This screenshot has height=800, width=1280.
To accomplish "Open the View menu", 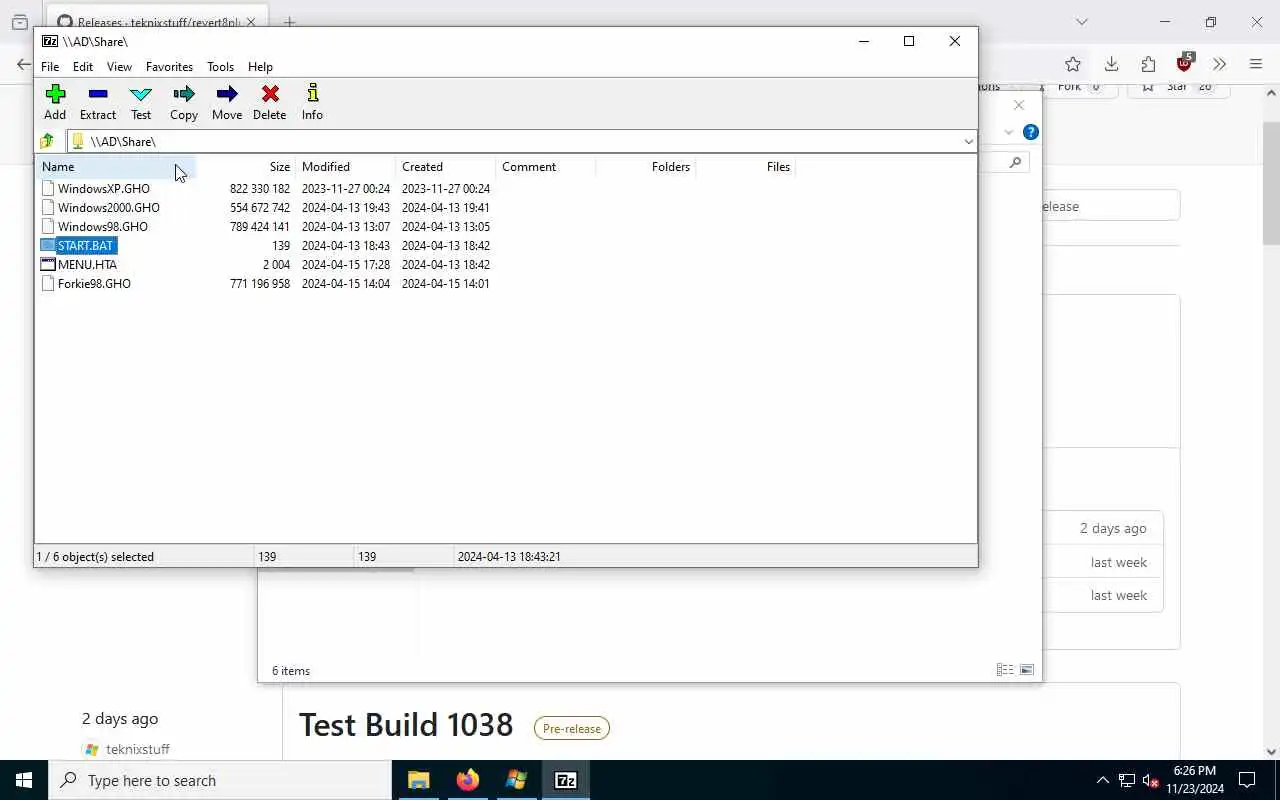I will 119,67.
